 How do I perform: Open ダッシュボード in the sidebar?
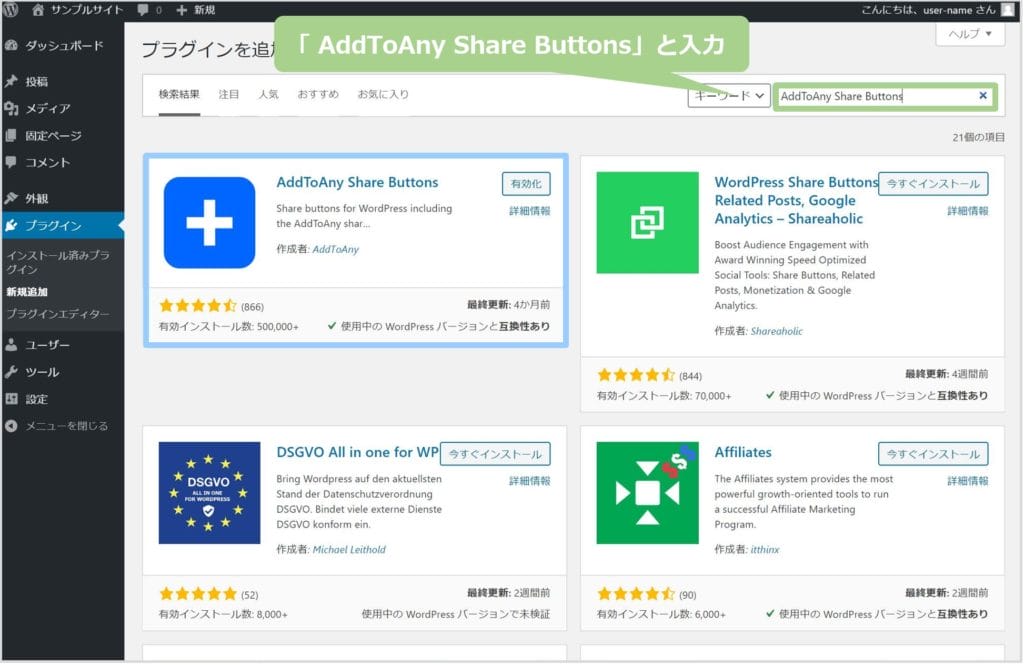point(63,46)
